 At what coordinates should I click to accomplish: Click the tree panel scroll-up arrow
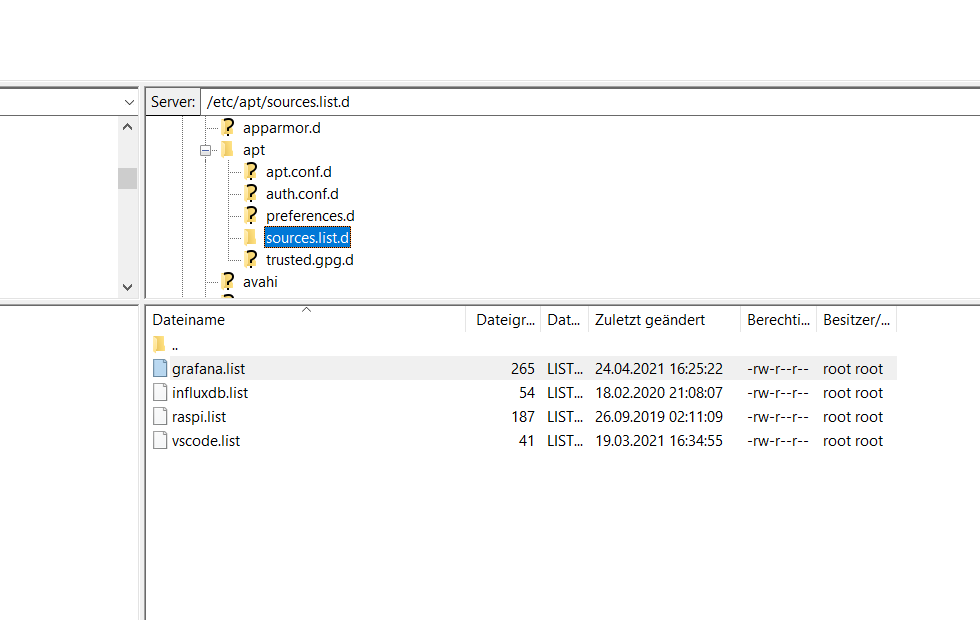(127, 126)
